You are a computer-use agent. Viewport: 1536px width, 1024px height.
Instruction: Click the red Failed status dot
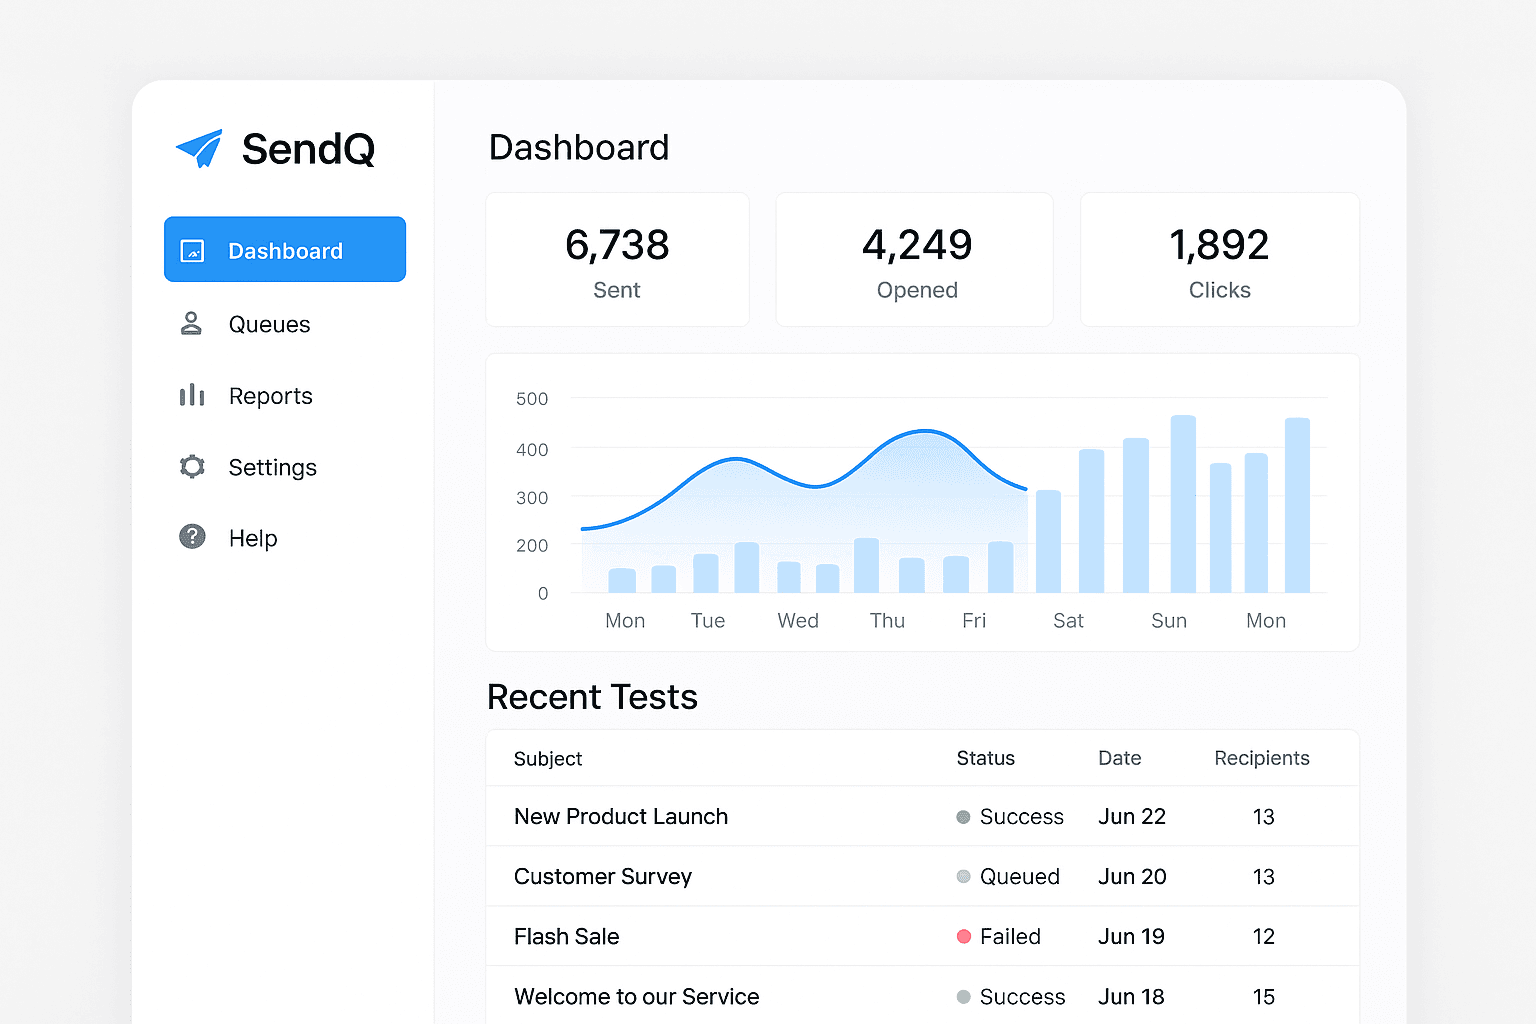point(964,937)
